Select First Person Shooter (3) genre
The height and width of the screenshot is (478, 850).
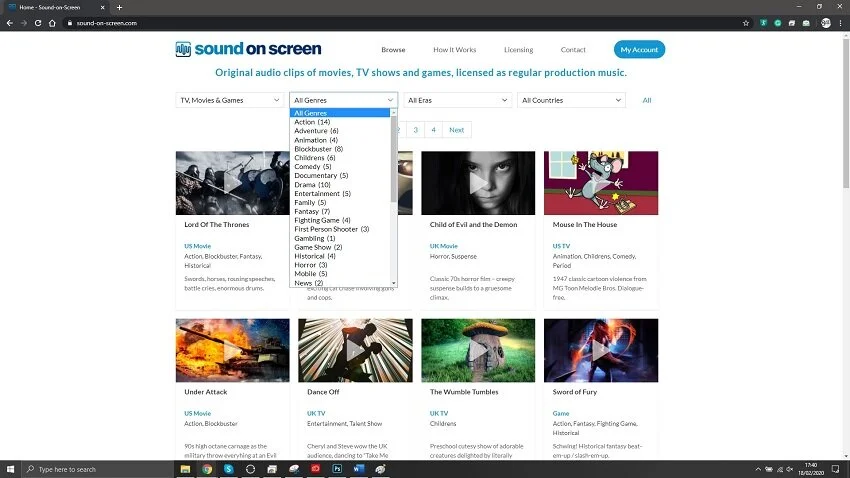340,229
